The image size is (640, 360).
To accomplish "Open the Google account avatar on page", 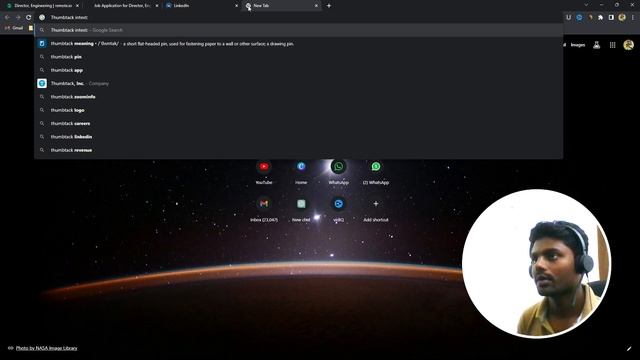I will [x=629, y=45].
